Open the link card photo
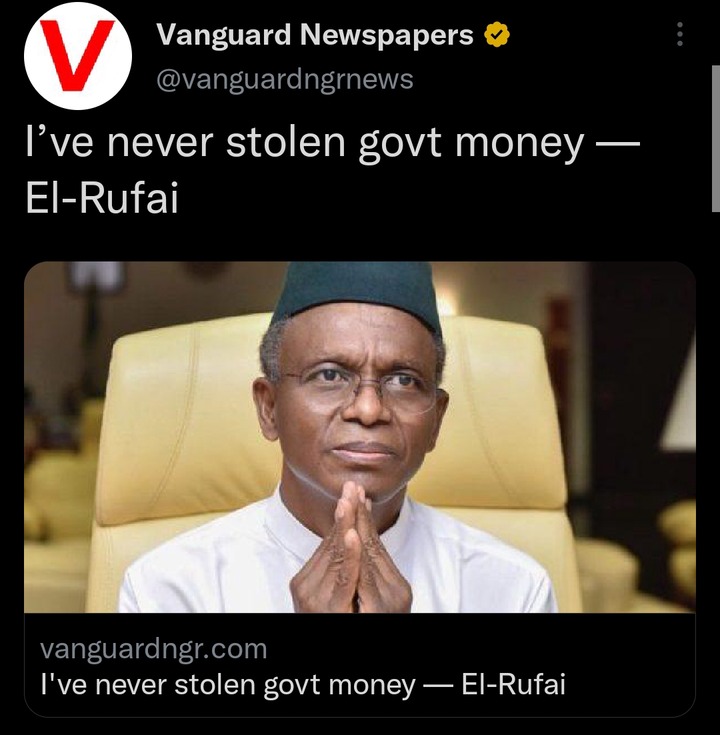Screen dimensions: 720x735 point(360,437)
